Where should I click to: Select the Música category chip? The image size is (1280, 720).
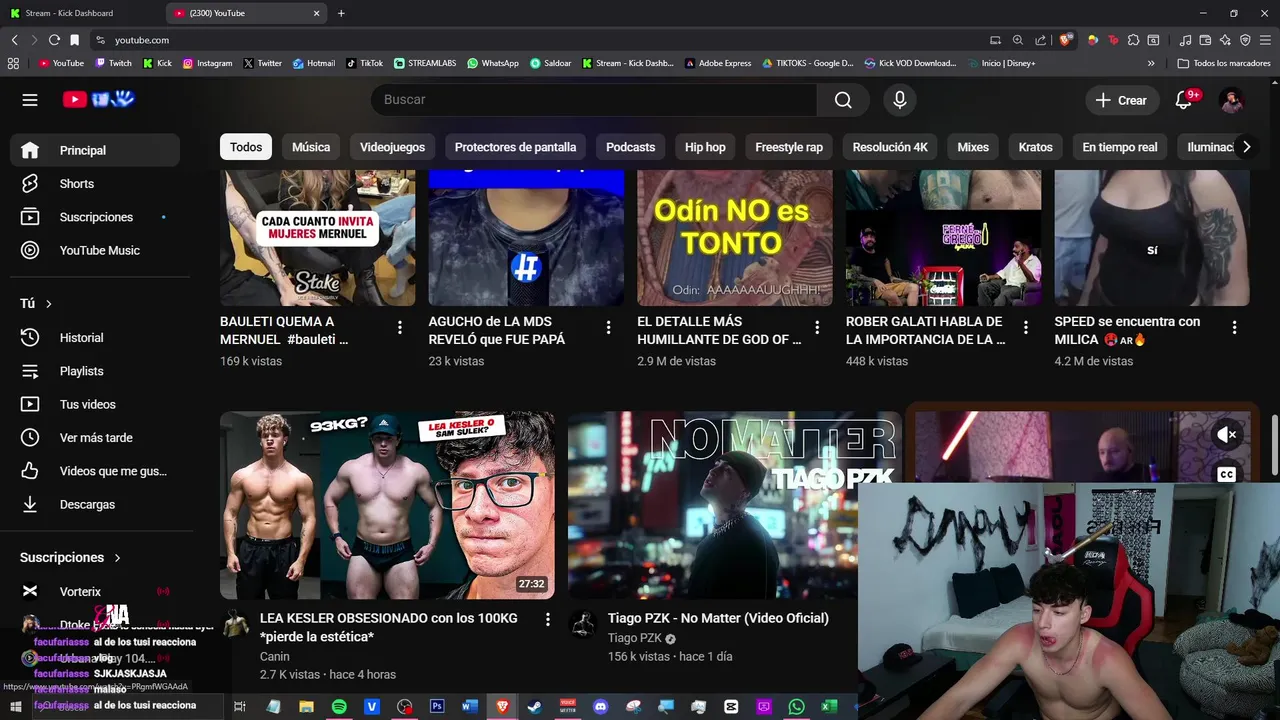[311, 147]
